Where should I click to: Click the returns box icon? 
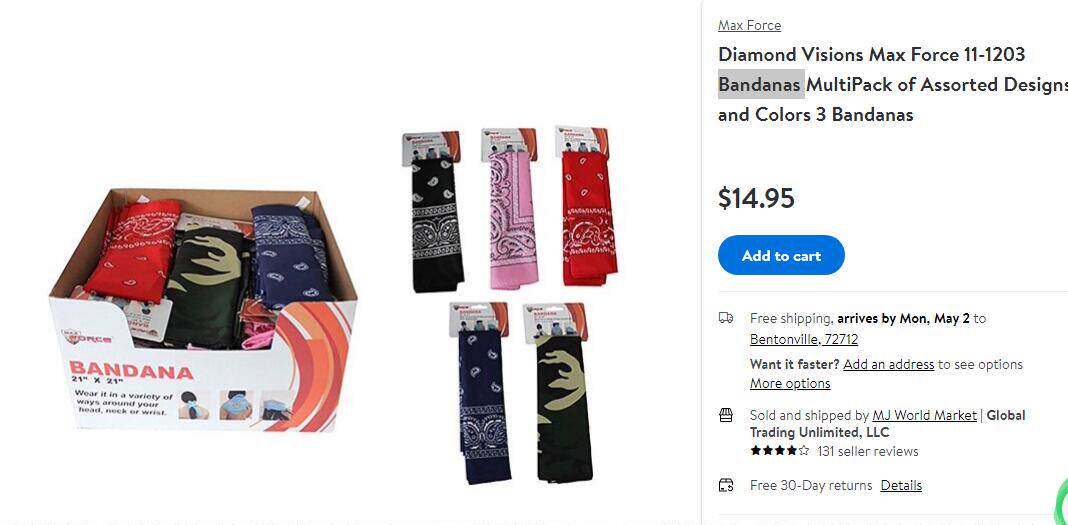pyautogui.click(x=726, y=486)
